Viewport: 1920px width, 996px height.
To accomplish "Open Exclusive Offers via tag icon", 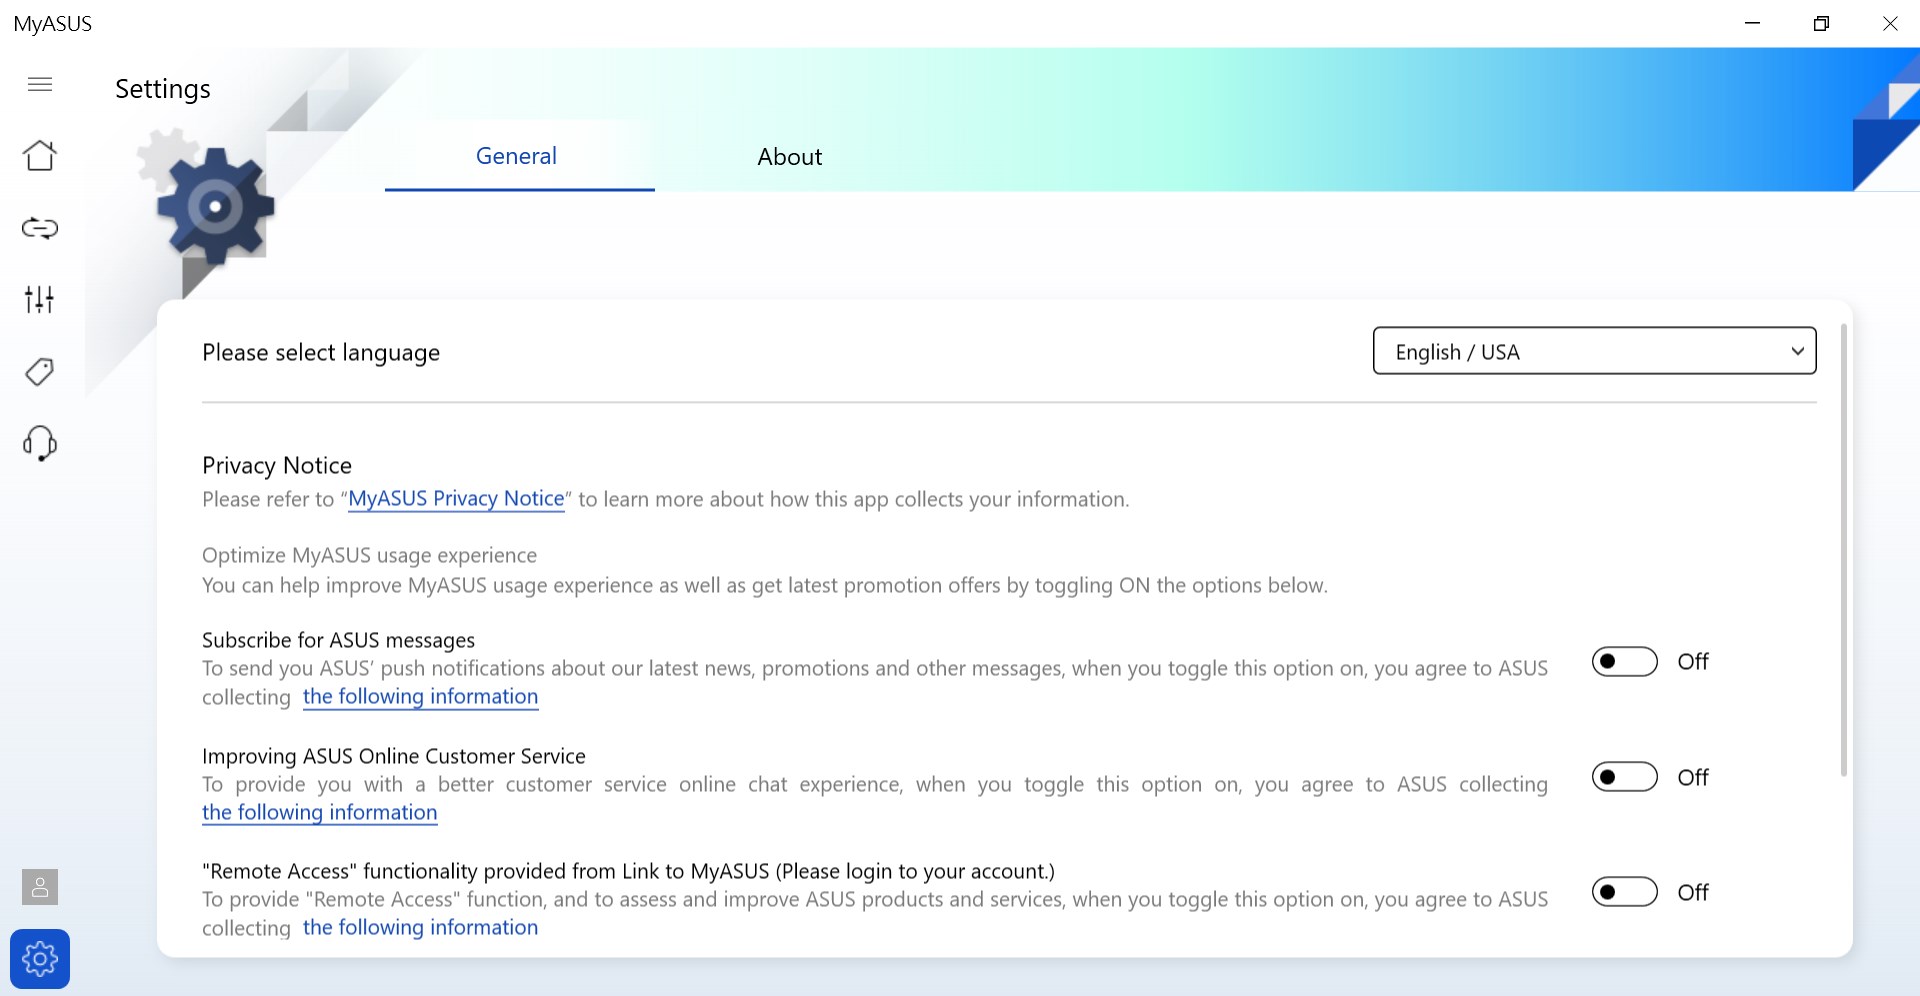I will [40, 371].
